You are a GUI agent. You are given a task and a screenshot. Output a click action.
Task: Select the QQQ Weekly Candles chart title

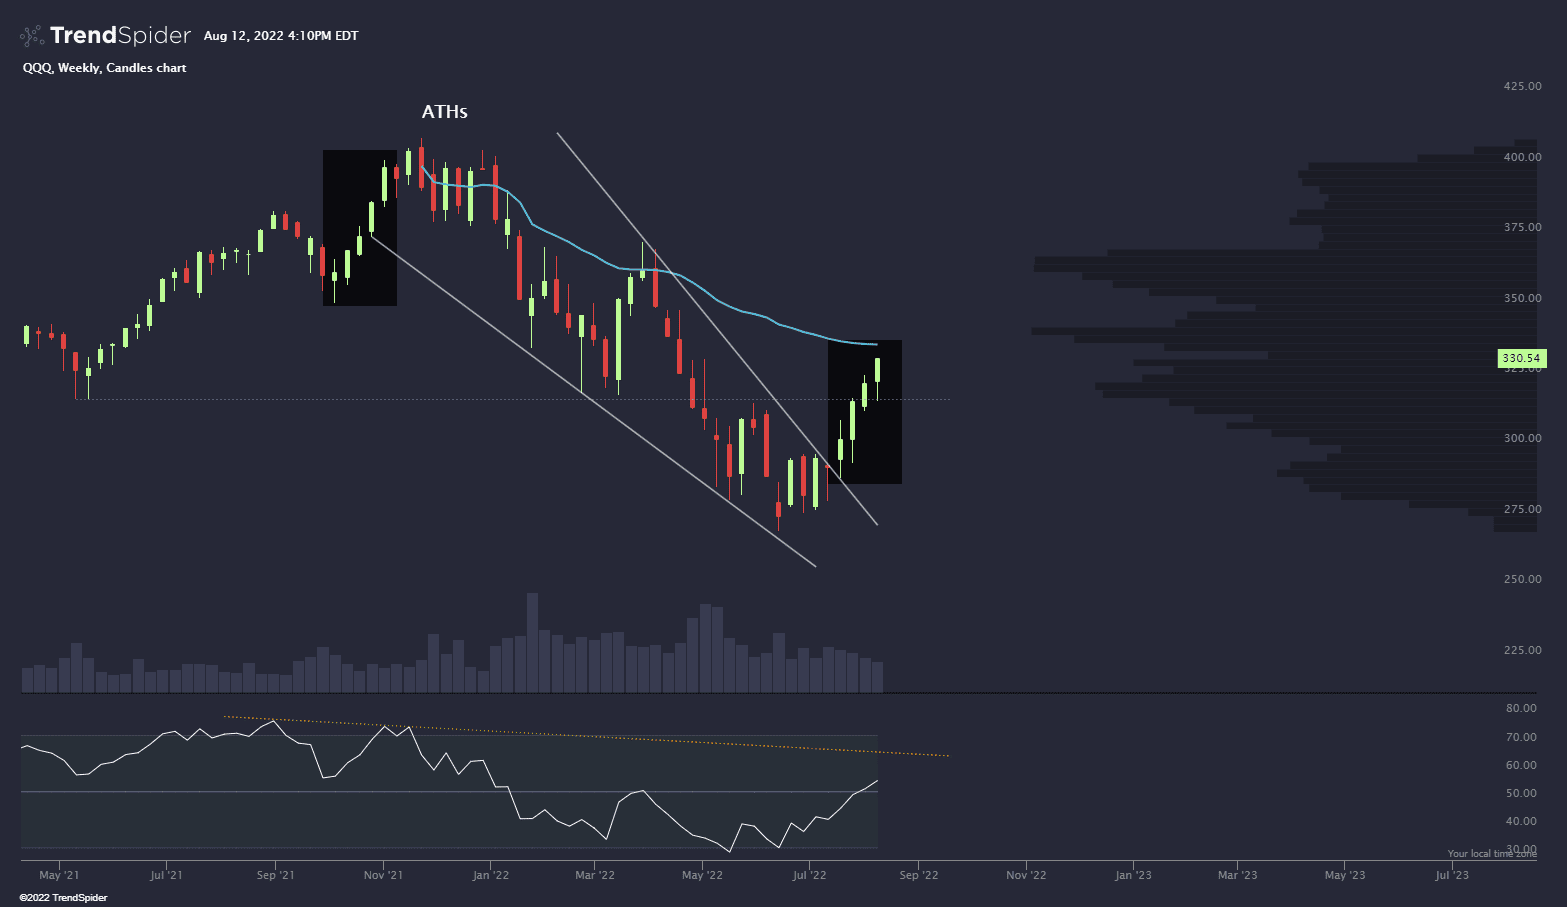click(104, 68)
